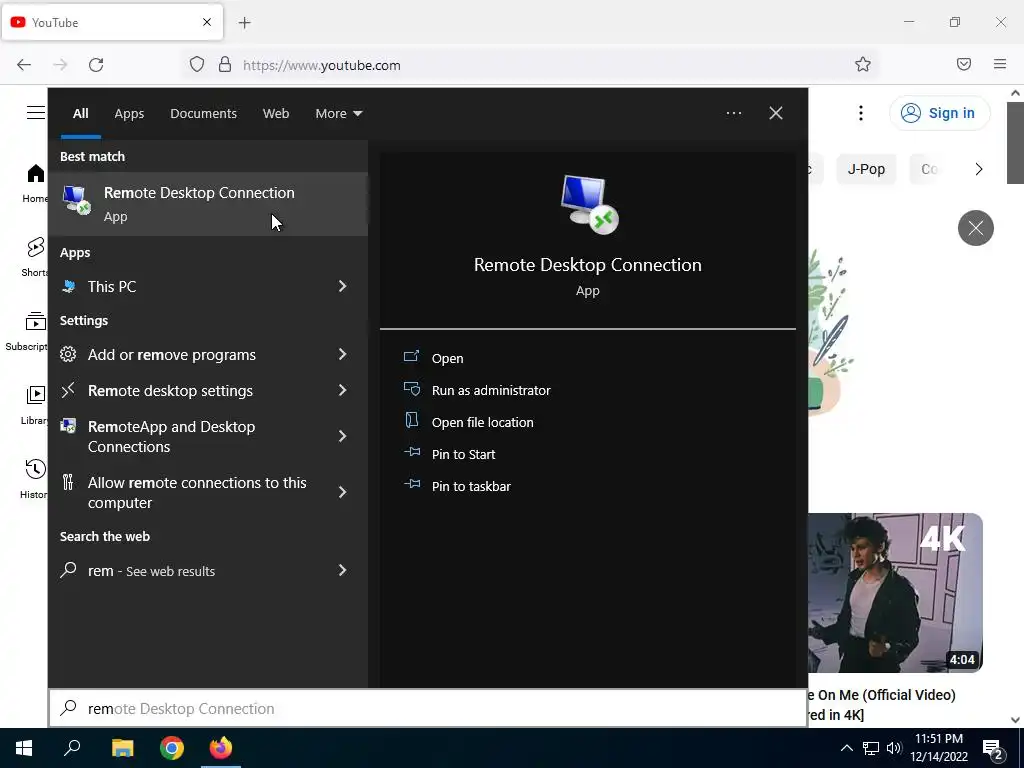Expand Add or remove programs arrow

coord(342,355)
